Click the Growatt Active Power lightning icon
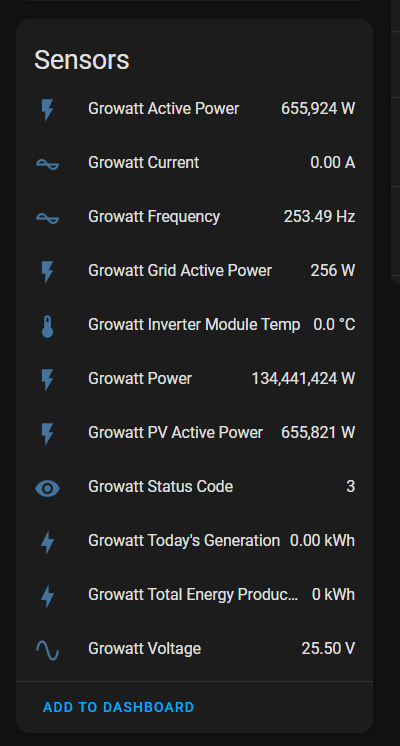 coord(48,109)
